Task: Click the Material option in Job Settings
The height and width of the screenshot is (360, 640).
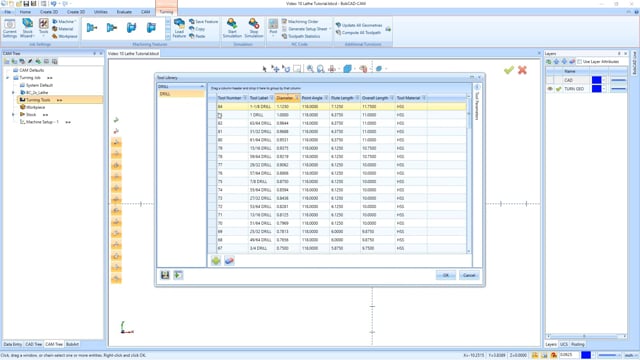Action: (x=63, y=29)
